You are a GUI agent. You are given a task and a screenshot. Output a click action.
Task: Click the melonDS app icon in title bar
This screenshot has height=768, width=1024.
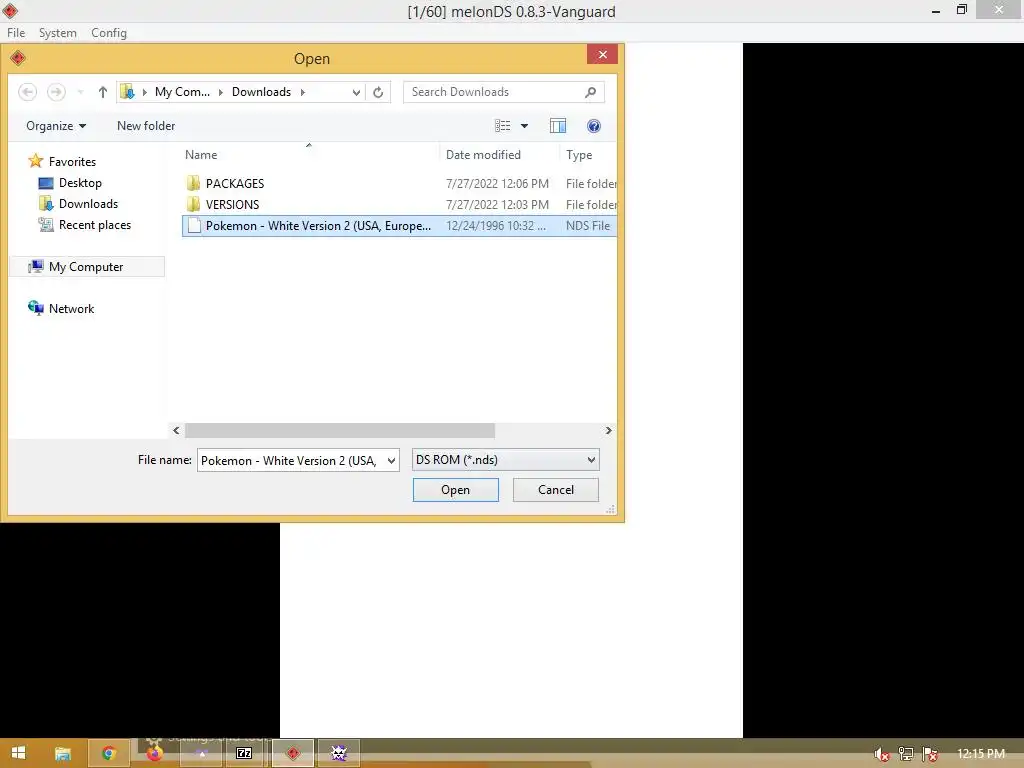point(10,10)
